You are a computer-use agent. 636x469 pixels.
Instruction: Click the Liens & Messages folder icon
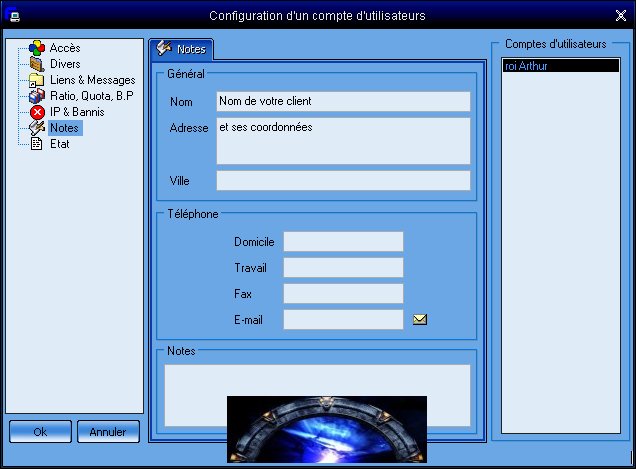point(37,80)
